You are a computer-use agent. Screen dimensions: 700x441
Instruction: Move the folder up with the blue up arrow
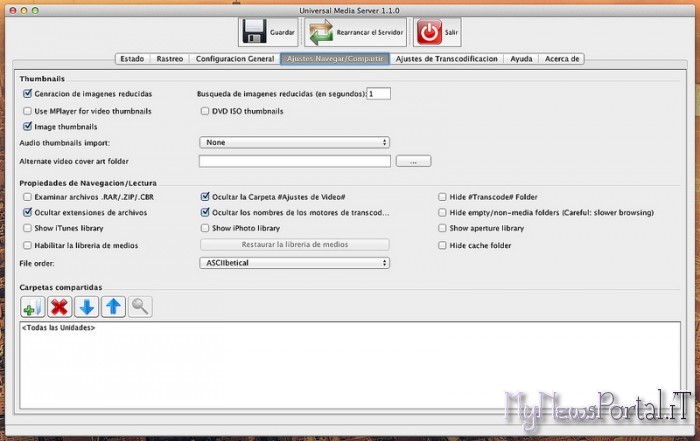tap(113, 307)
